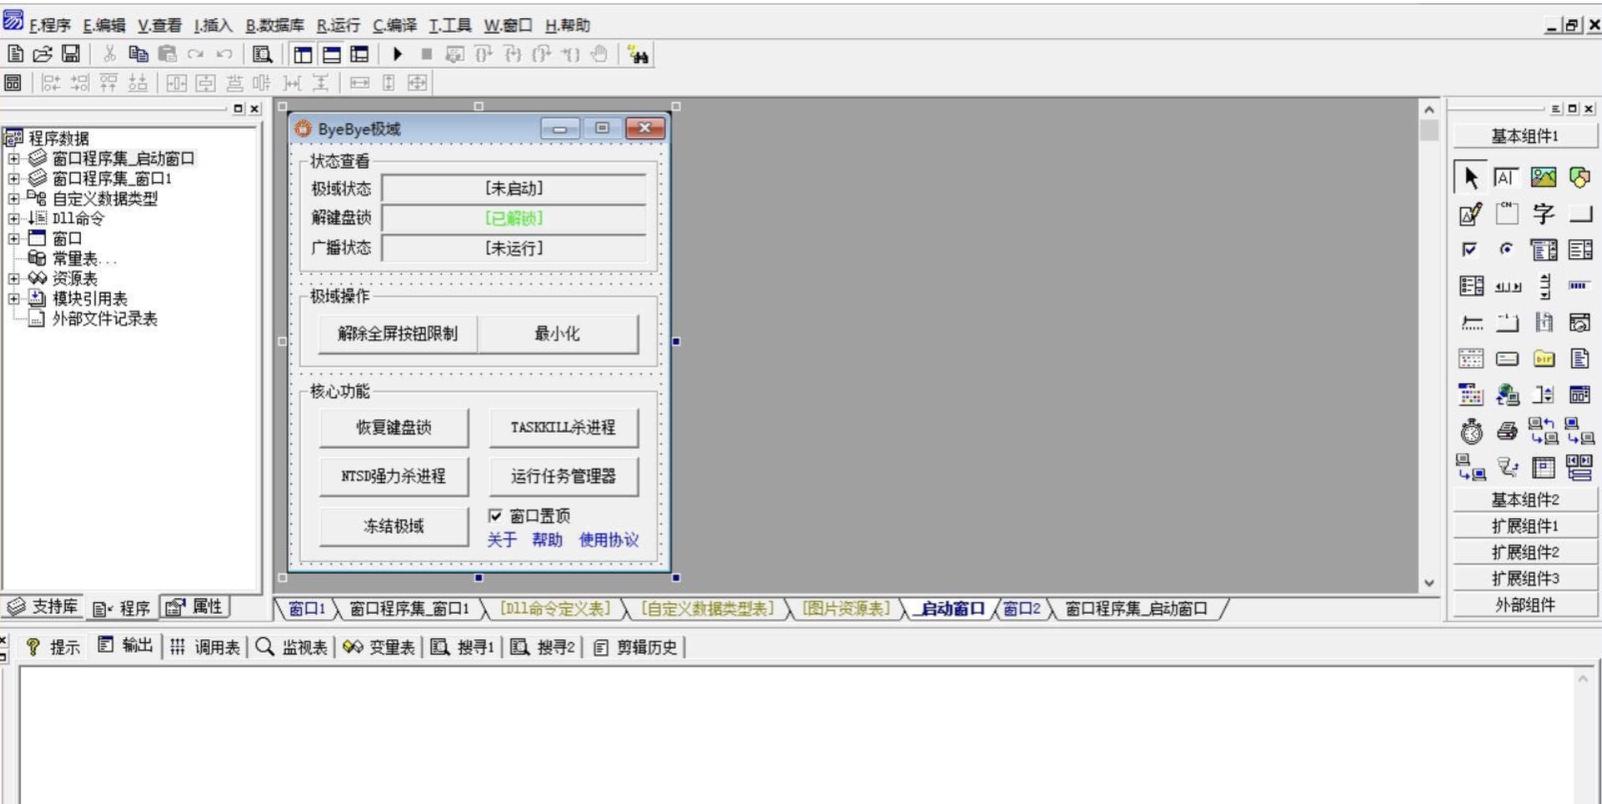Expand the 自定义数据类型 tree node
Image resolution: width=1602 pixels, height=804 pixels.
(14, 198)
